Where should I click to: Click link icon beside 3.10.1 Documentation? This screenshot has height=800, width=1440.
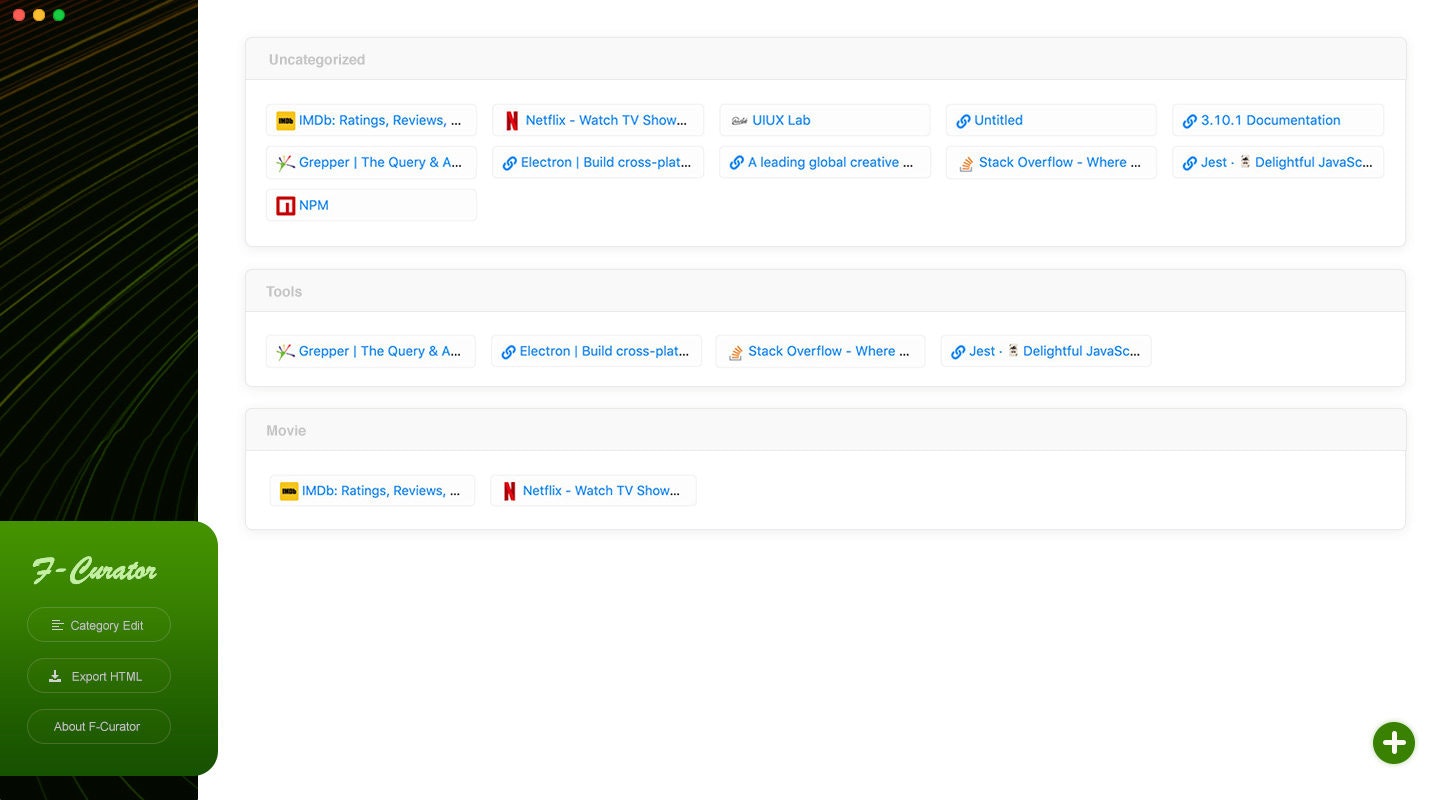coord(1190,121)
